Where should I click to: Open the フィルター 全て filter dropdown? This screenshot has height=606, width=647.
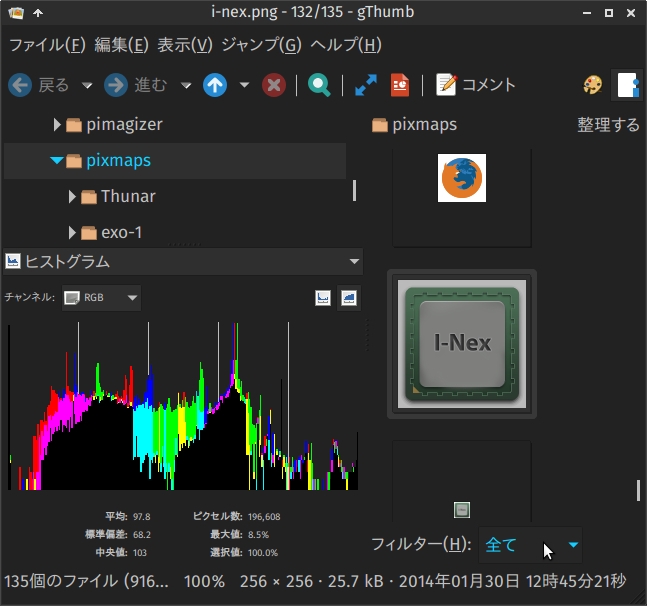[530, 545]
